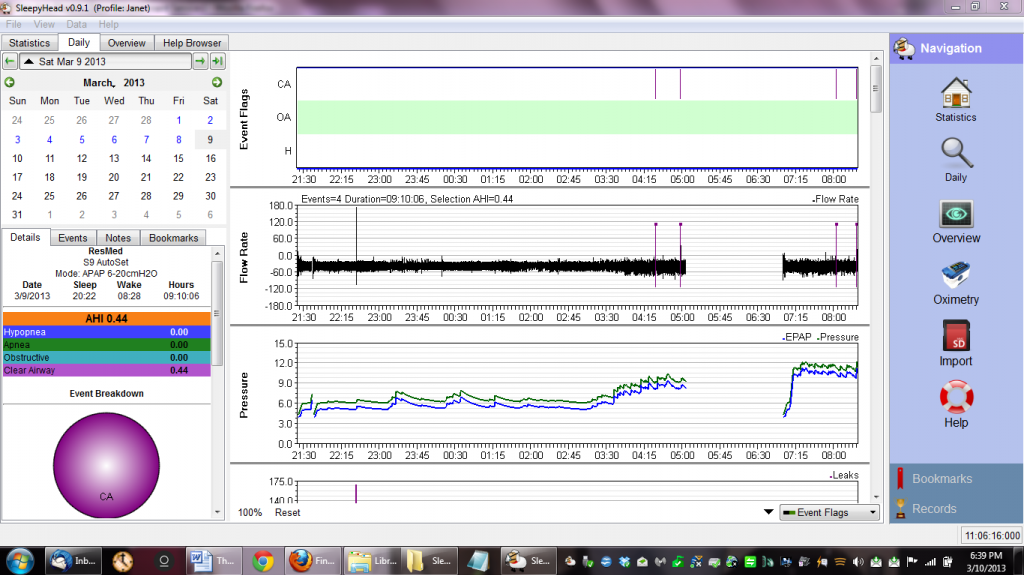The width and height of the screenshot is (1024, 575).
Task: Open the Oximetry icon in Navigation
Action: 955,276
